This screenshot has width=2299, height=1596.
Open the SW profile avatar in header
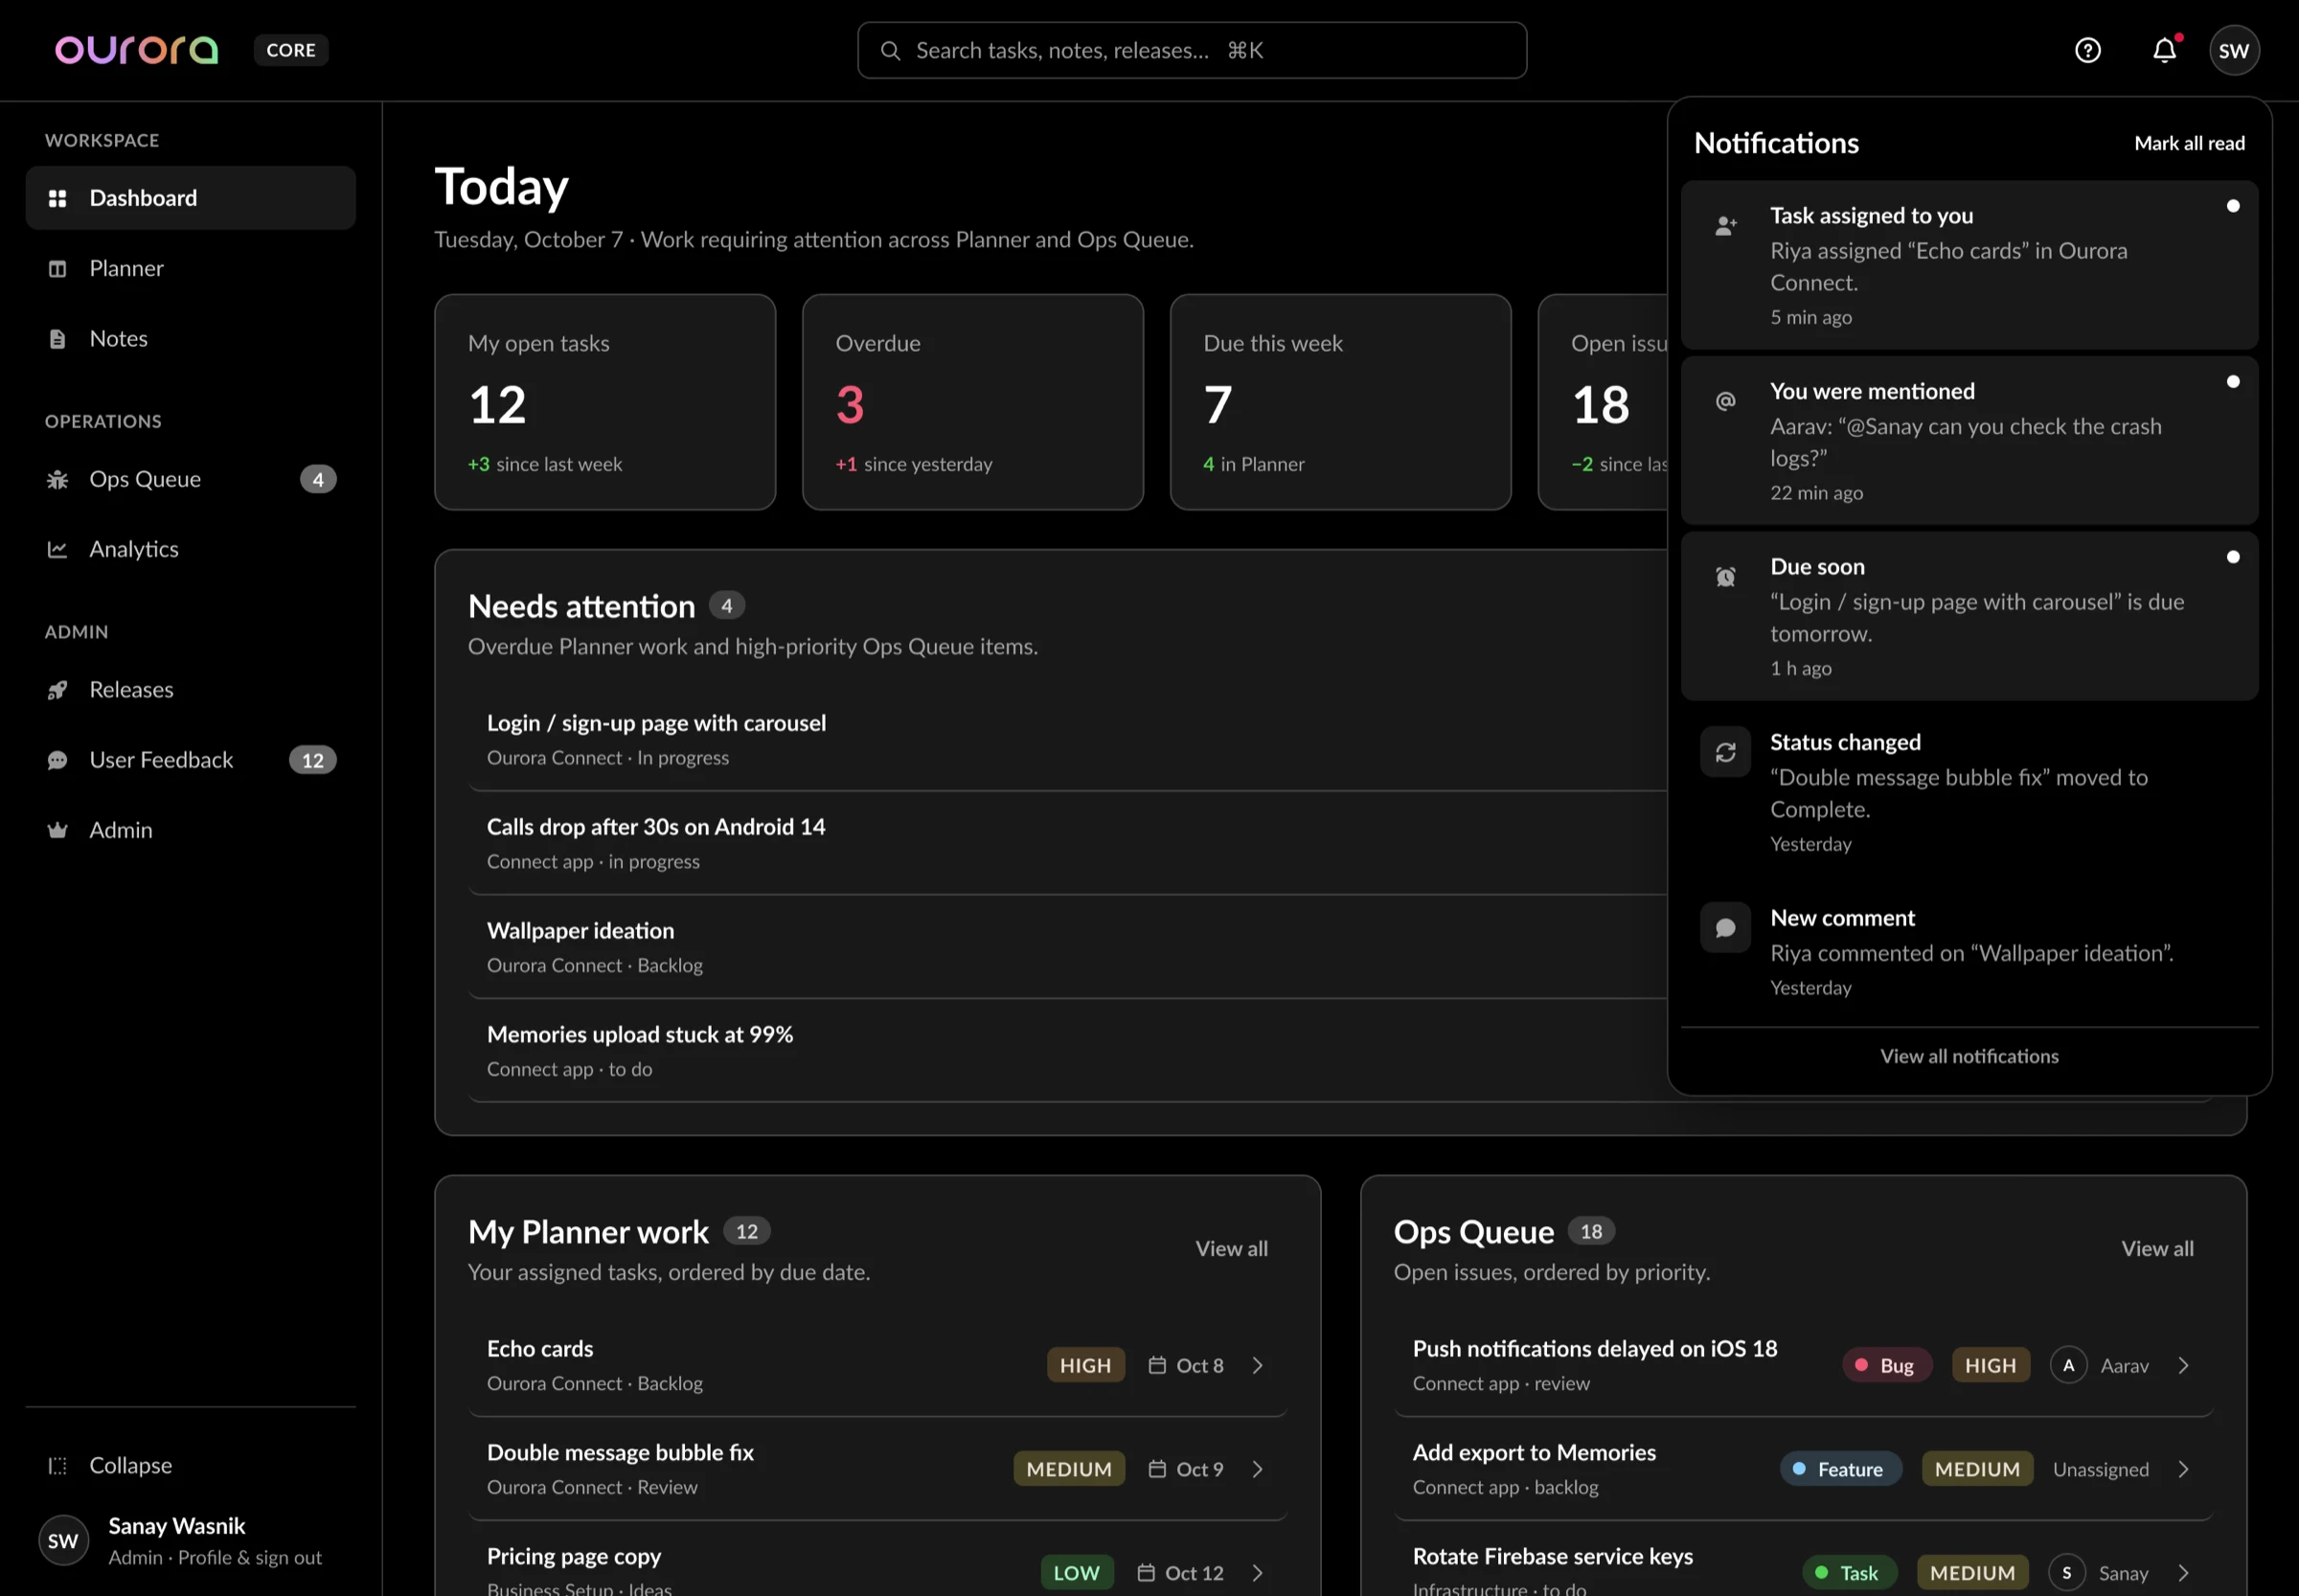(2234, 50)
